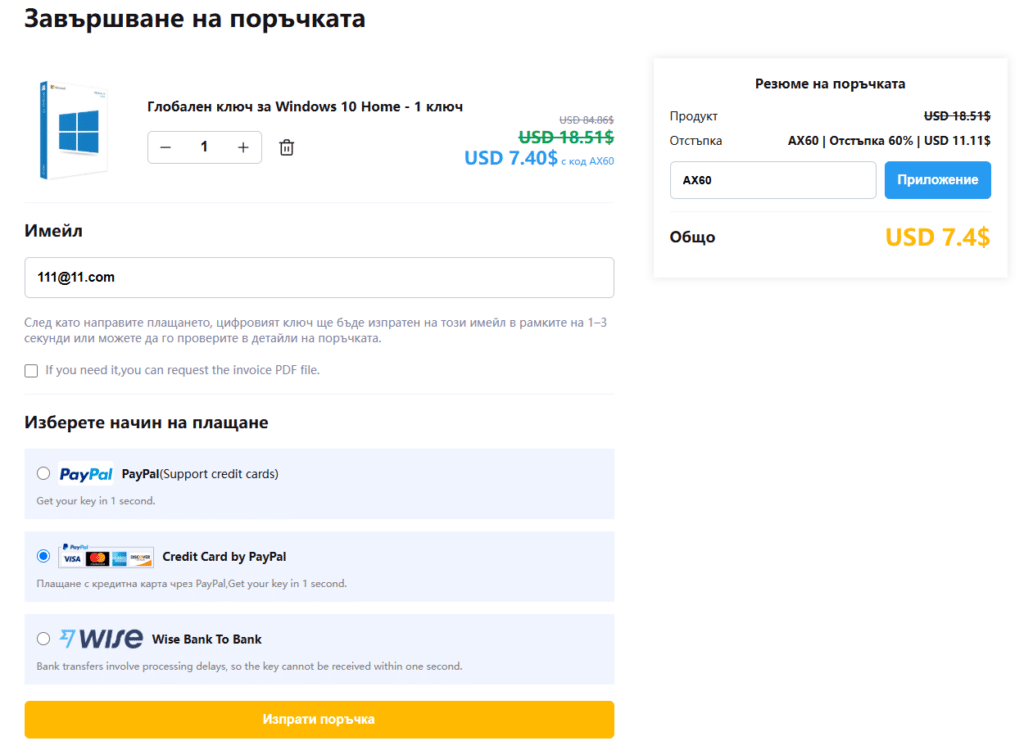Image resolution: width=1024 pixels, height=750 pixels.
Task: Decrease quantity with the minus button
Action: [x=165, y=148]
